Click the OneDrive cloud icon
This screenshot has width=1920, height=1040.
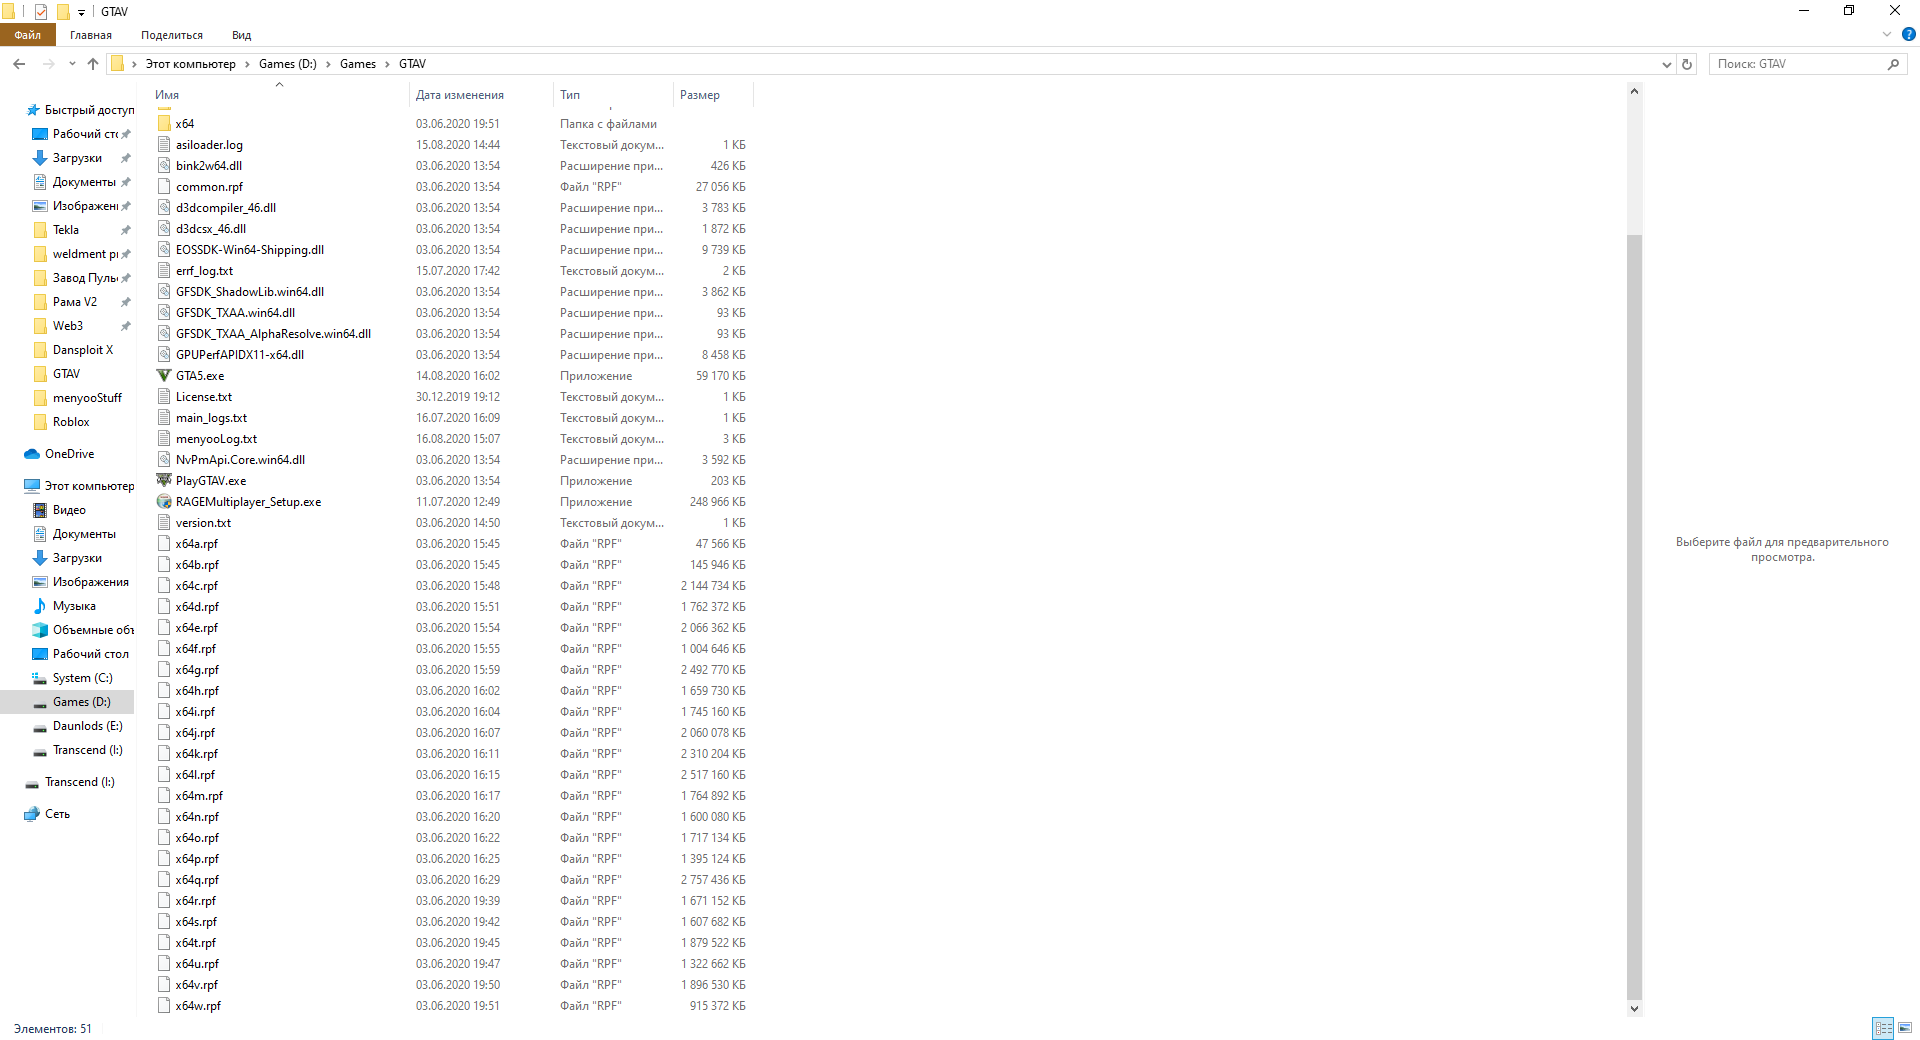pyautogui.click(x=32, y=454)
